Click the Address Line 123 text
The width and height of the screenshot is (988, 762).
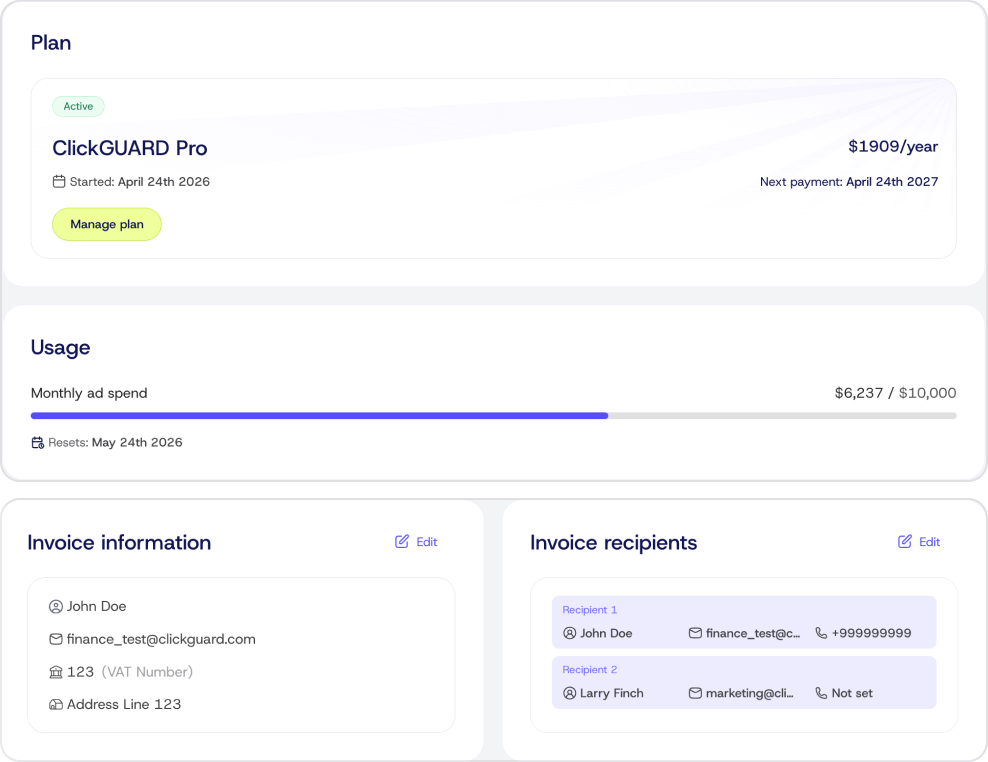coord(124,705)
